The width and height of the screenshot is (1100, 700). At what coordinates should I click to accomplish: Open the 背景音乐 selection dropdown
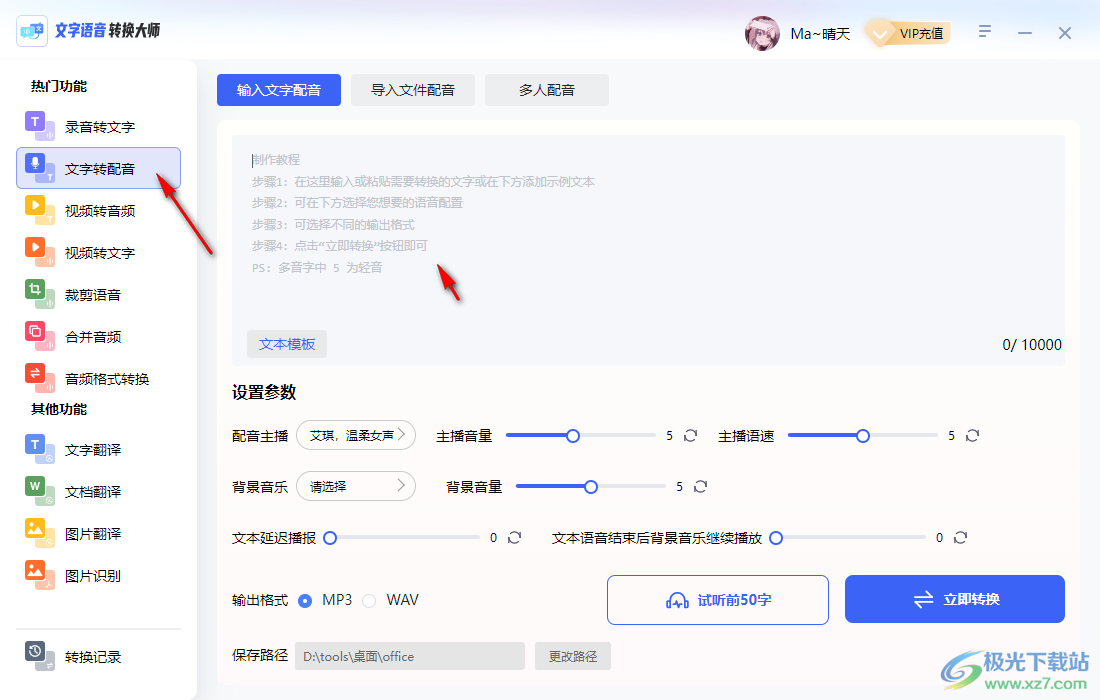[356, 486]
